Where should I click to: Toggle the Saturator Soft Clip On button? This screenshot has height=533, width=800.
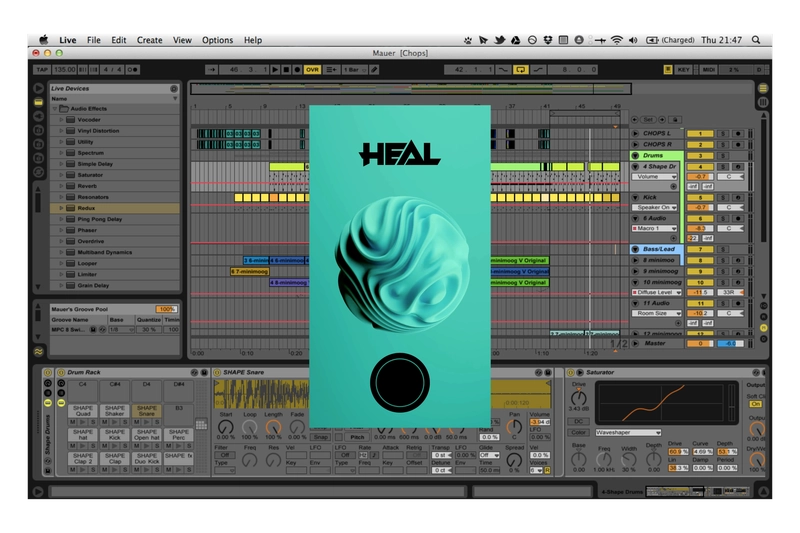(x=756, y=404)
